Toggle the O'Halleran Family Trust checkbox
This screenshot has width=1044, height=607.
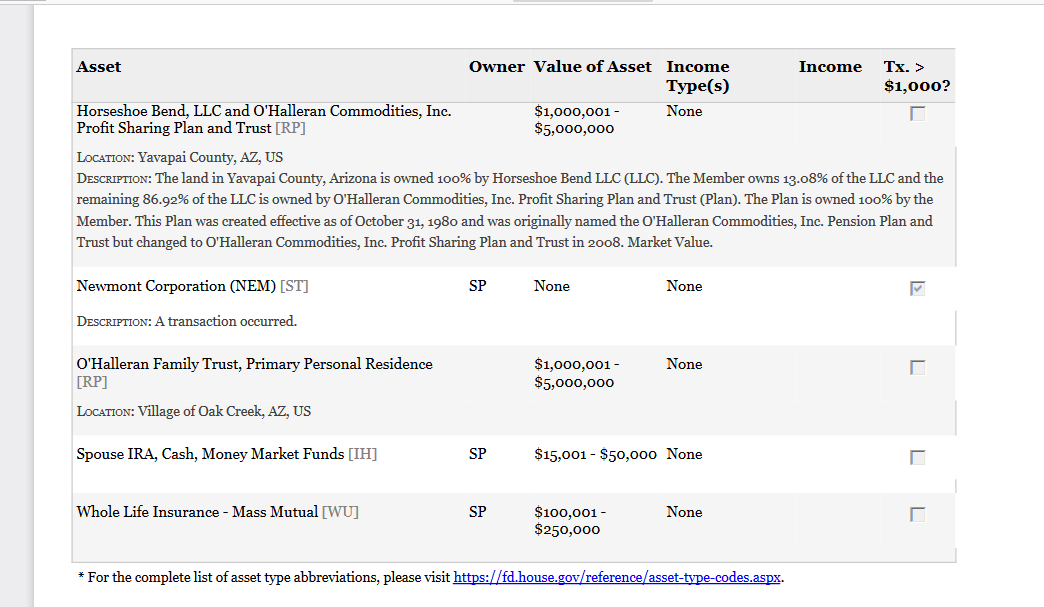pos(917,367)
